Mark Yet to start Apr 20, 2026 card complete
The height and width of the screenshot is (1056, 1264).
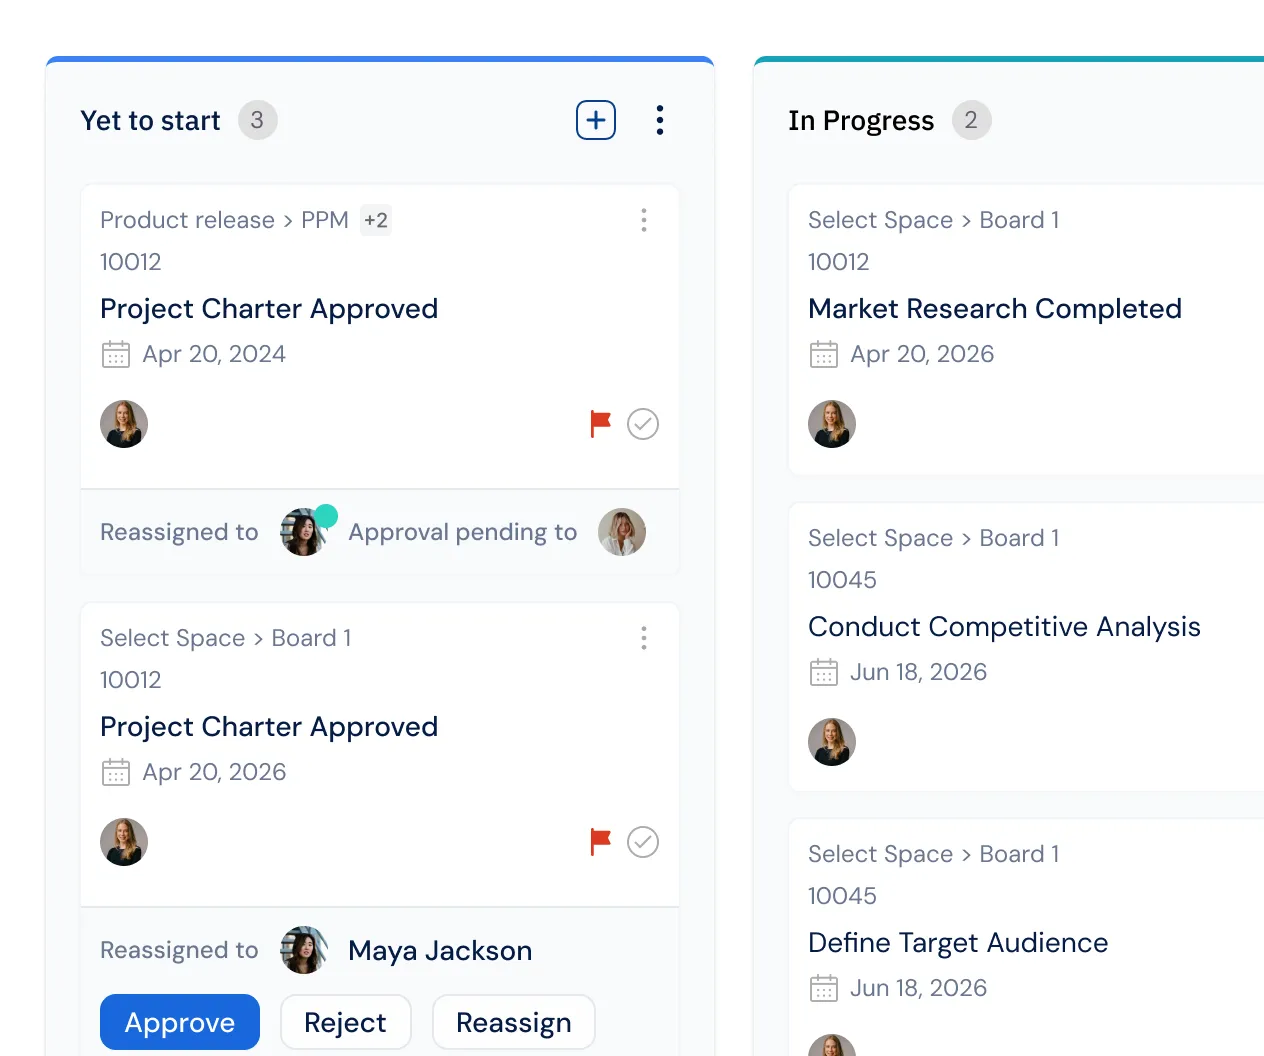(x=643, y=842)
